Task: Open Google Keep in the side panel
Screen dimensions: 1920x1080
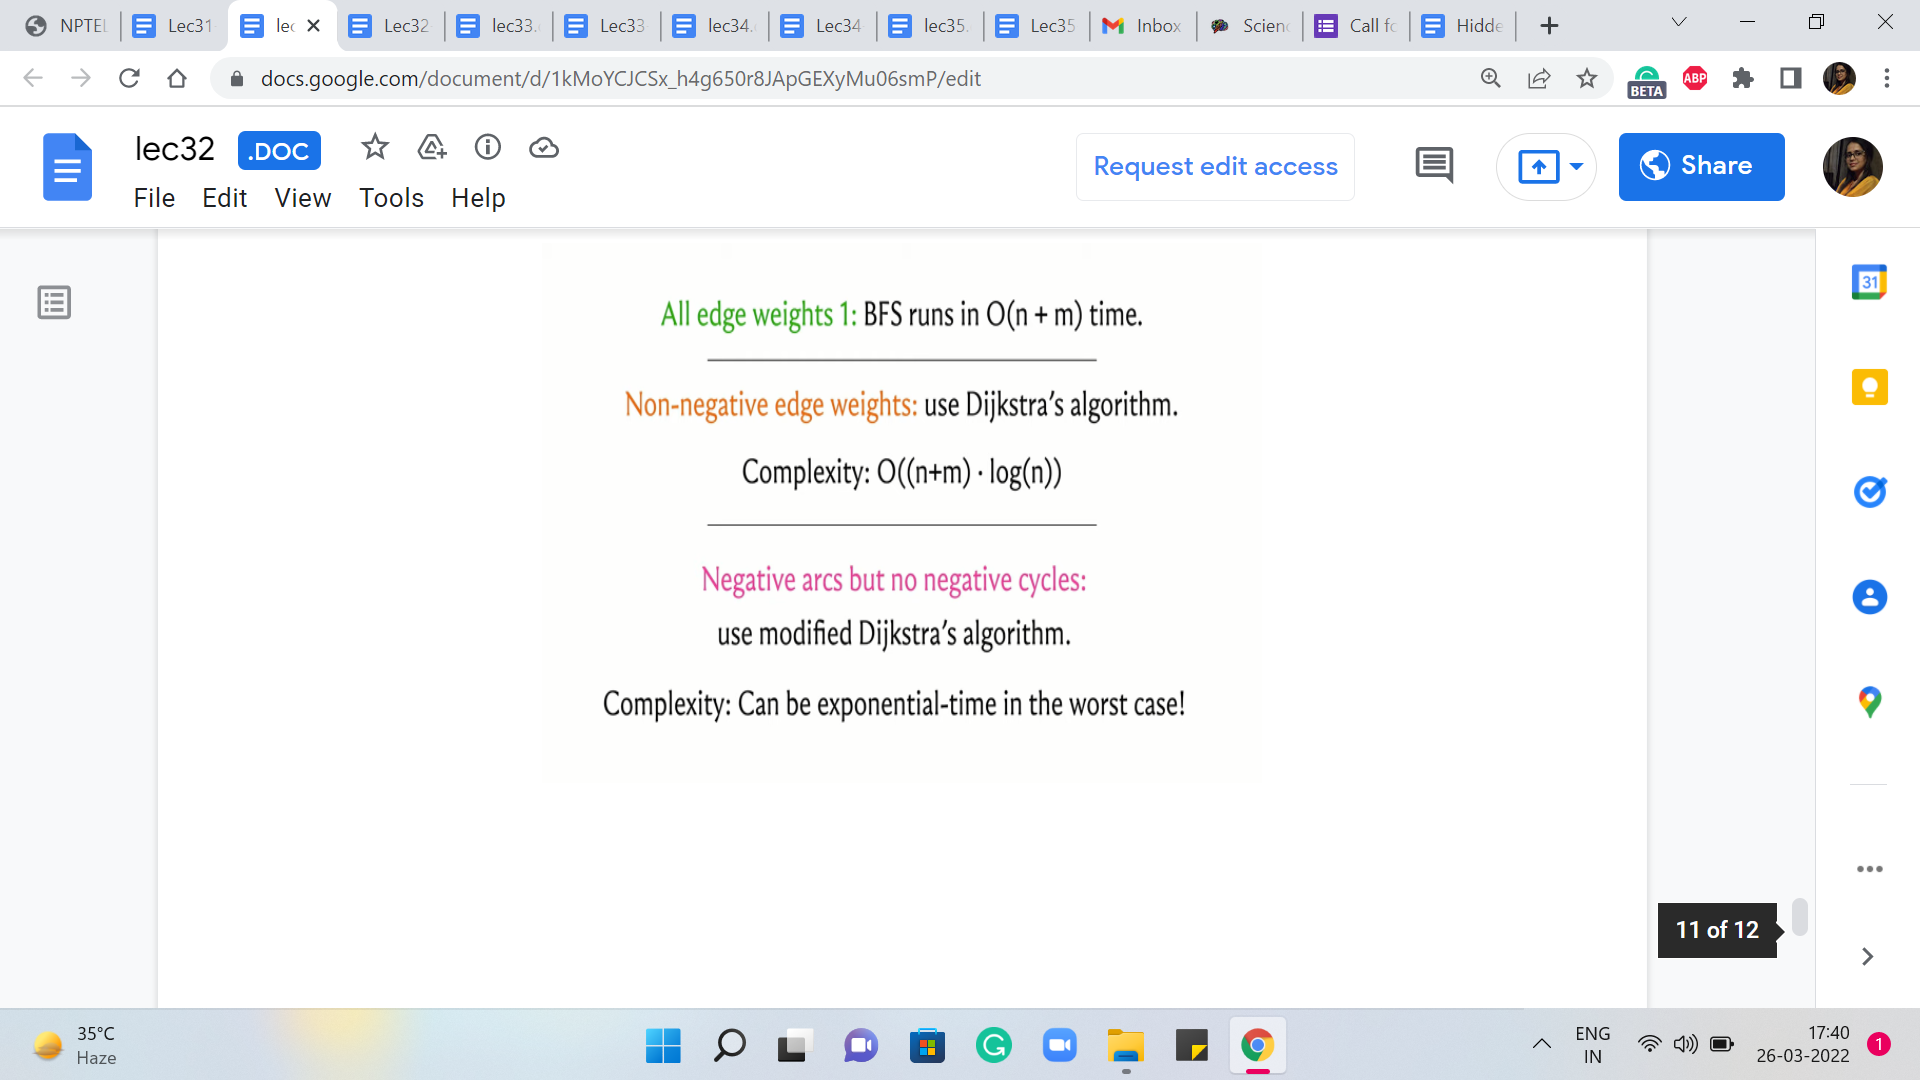Action: [1869, 387]
